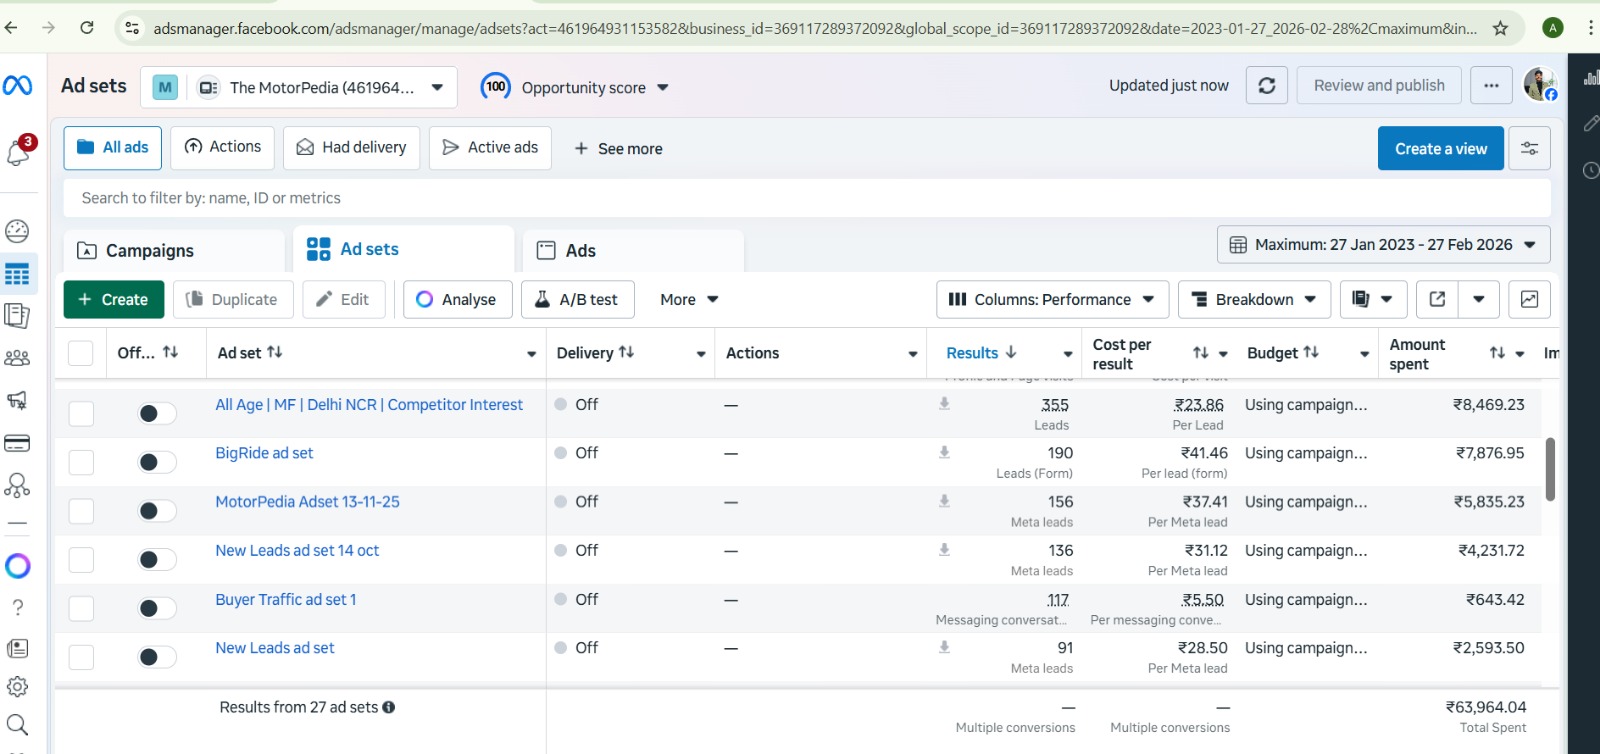Screen dimensions: 1600x754
Task: Switch to the Ads tab
Action: (x=580, y=251)
